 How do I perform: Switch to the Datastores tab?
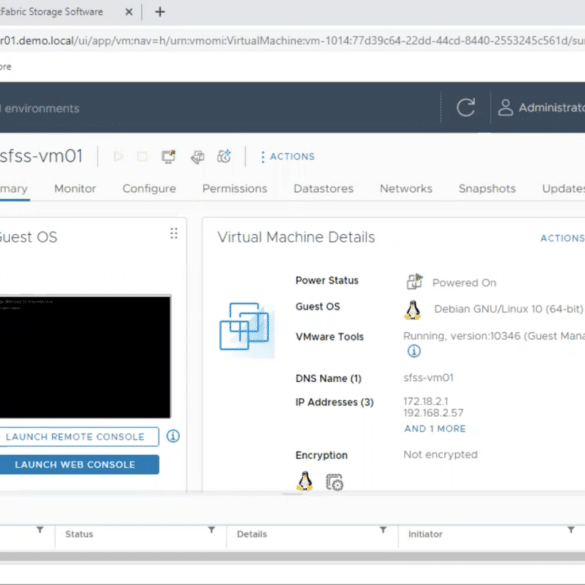pyautogui.click(x=323, y=189)
